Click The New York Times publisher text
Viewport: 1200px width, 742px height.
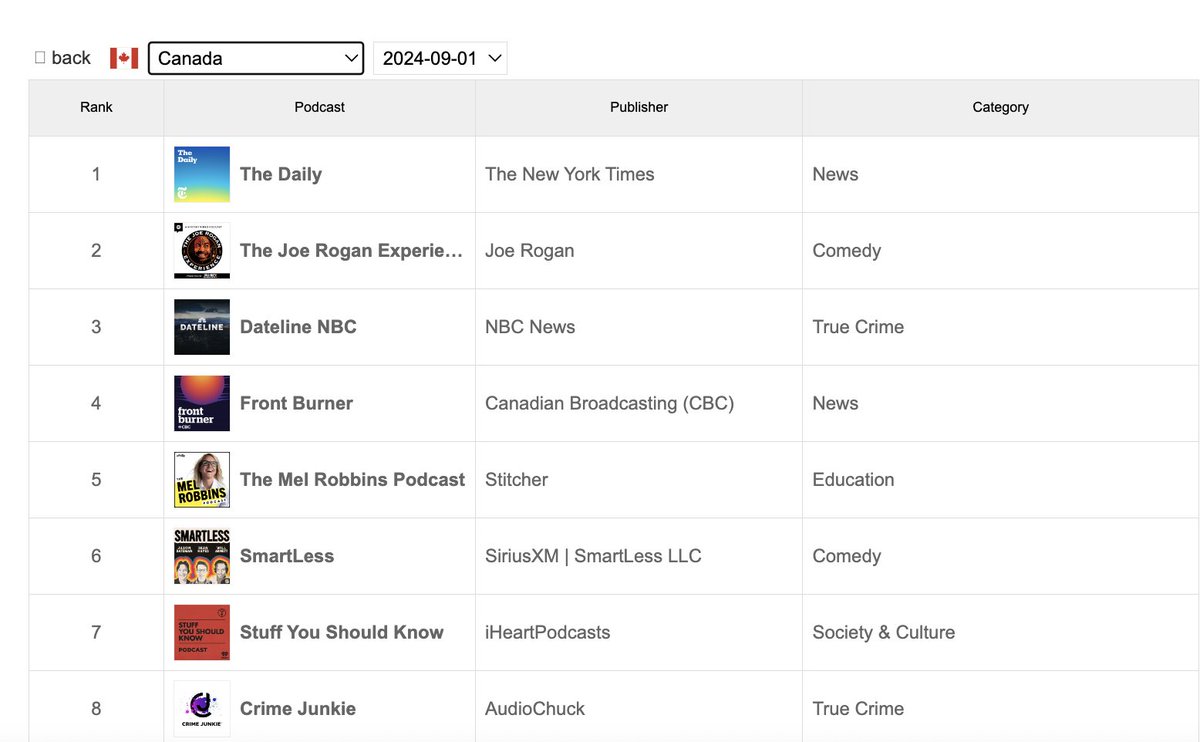(x=569, y=173)
